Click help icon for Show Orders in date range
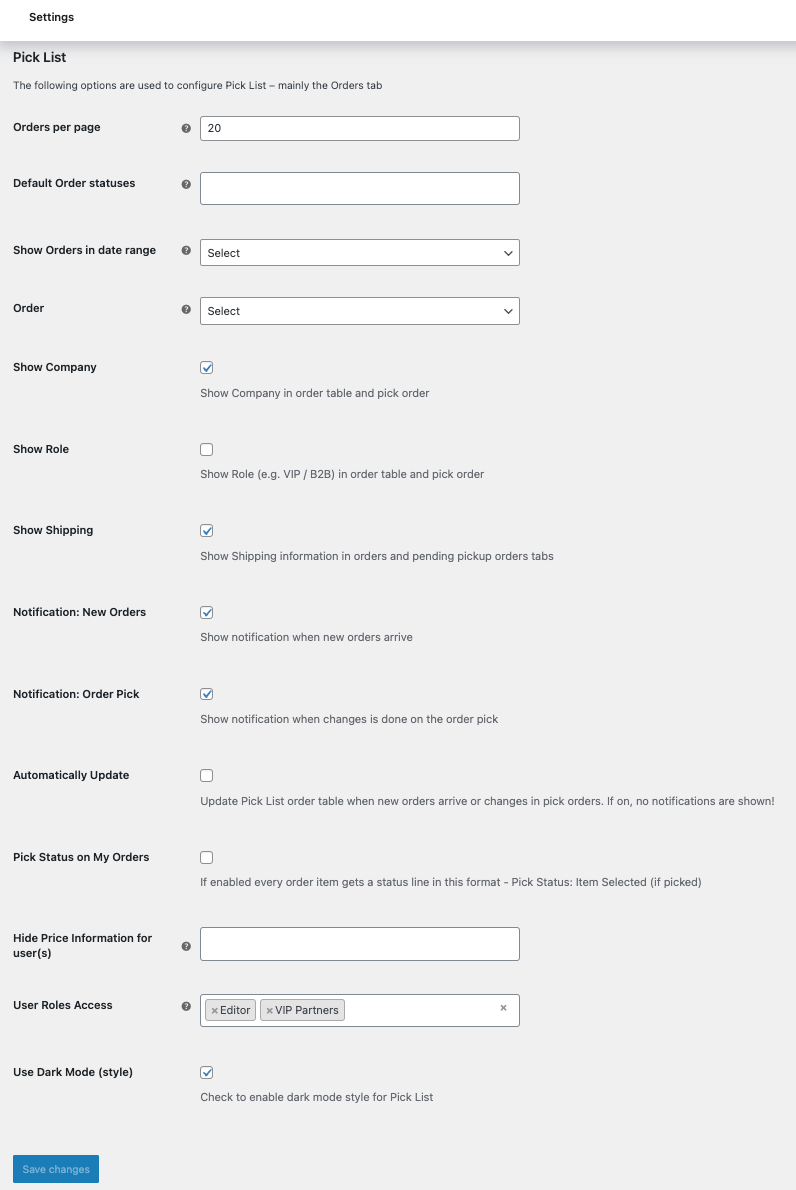The image size is (796, 1190). pos(186,251)
